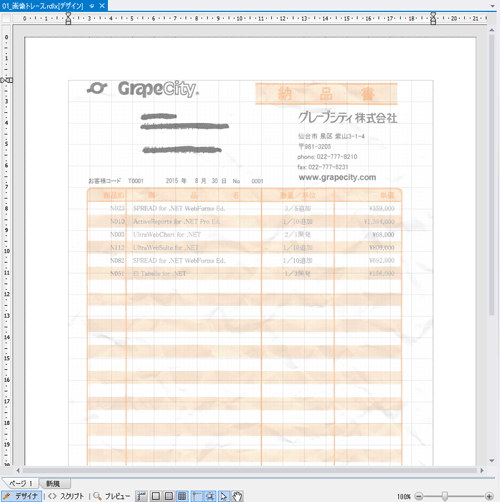Click the horizontal scrollbar right arrow
This screenshot has width=500, height=502.
[482, 470]
